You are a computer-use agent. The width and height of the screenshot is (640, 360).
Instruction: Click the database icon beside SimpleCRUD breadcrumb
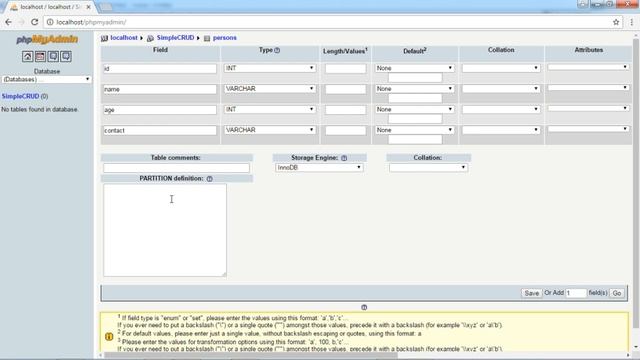pyautogui.click(x=150, y=38)
